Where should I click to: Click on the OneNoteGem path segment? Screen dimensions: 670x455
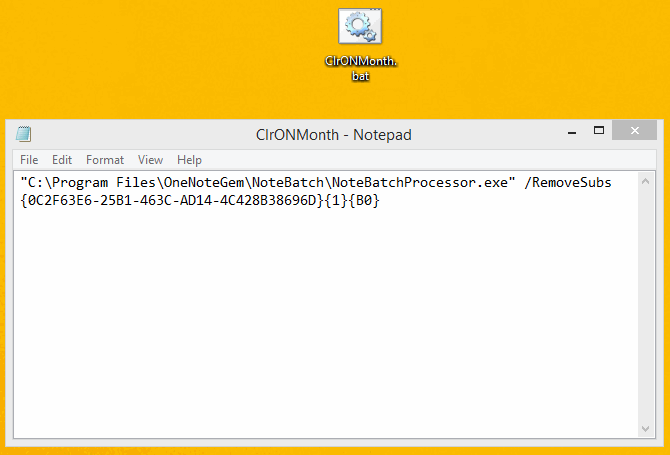pos(203,182)
